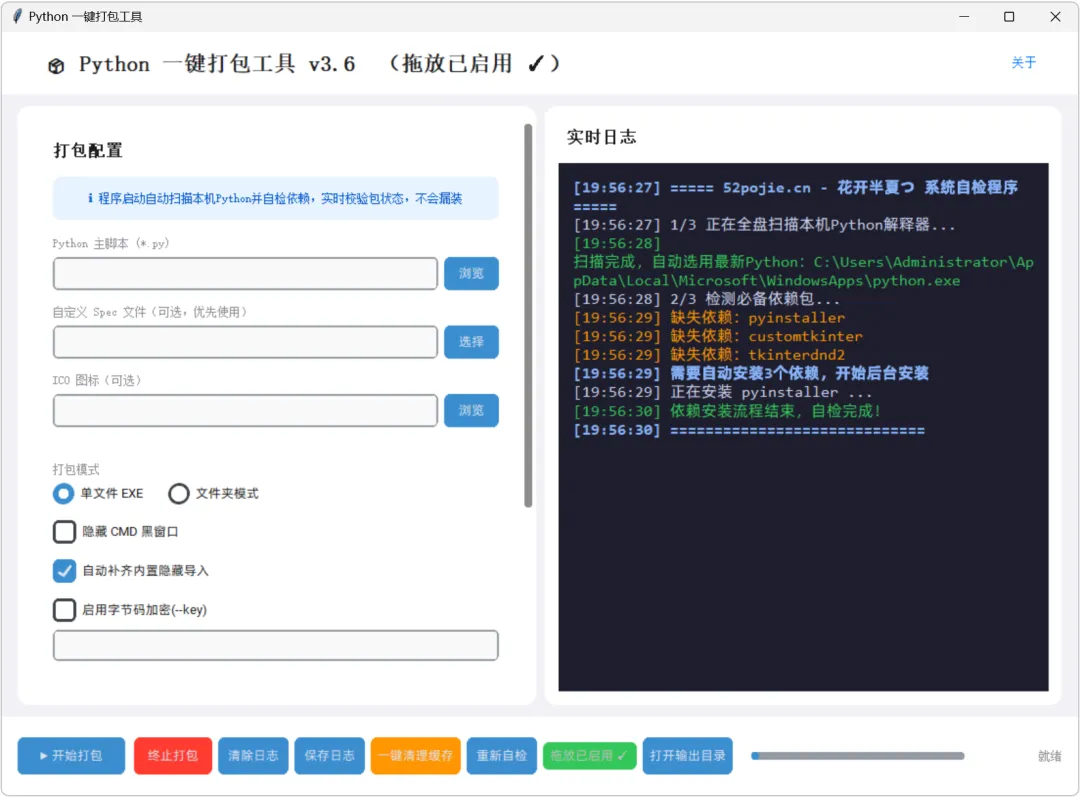Stop packaging with red 终止打包 button
The height and width of the screenshot is (797, 1080).
[x=173, y=756]
